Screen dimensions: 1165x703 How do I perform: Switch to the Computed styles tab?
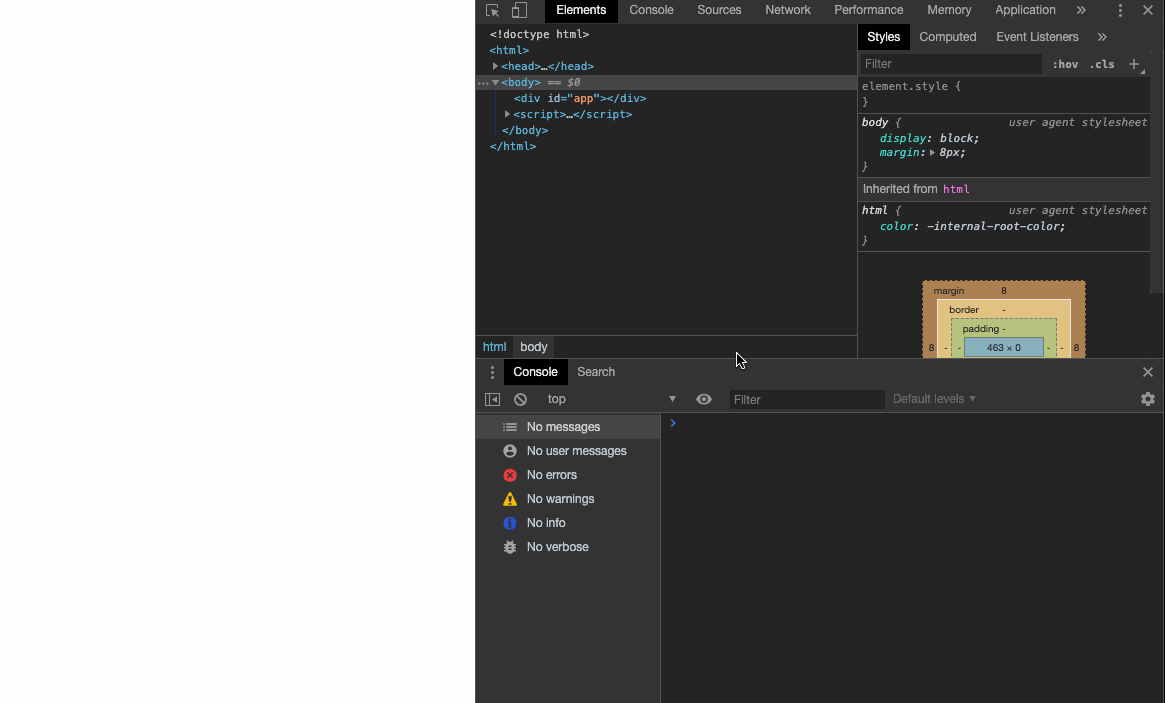pos(947,37)
